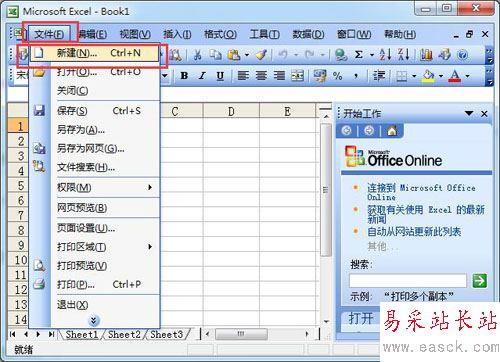Screen dimensions: 500x362
Task: Click green search arrow button
Action: coord(480,281)
